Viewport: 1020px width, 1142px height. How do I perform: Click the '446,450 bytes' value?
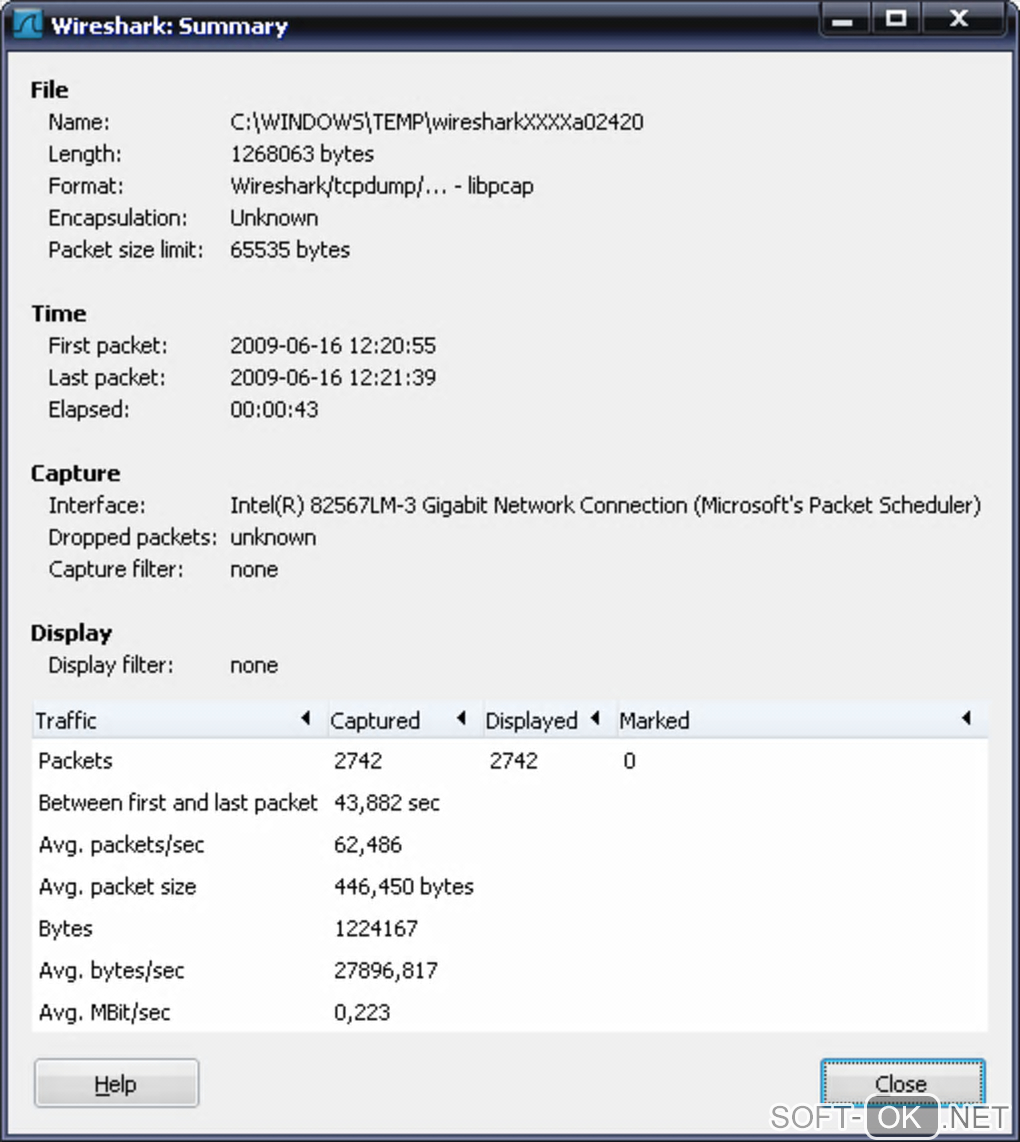click(404, 887)
